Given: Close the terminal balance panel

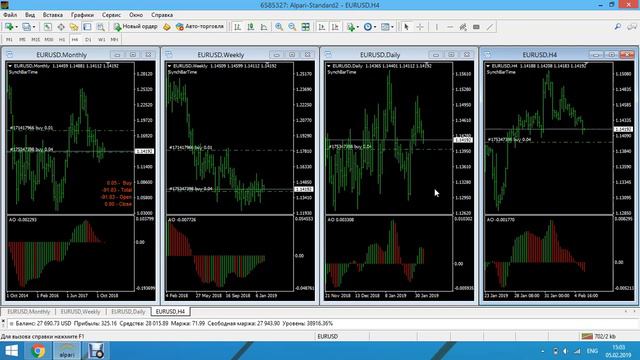Looking at the screenshot, I should (x=3, y=322).
